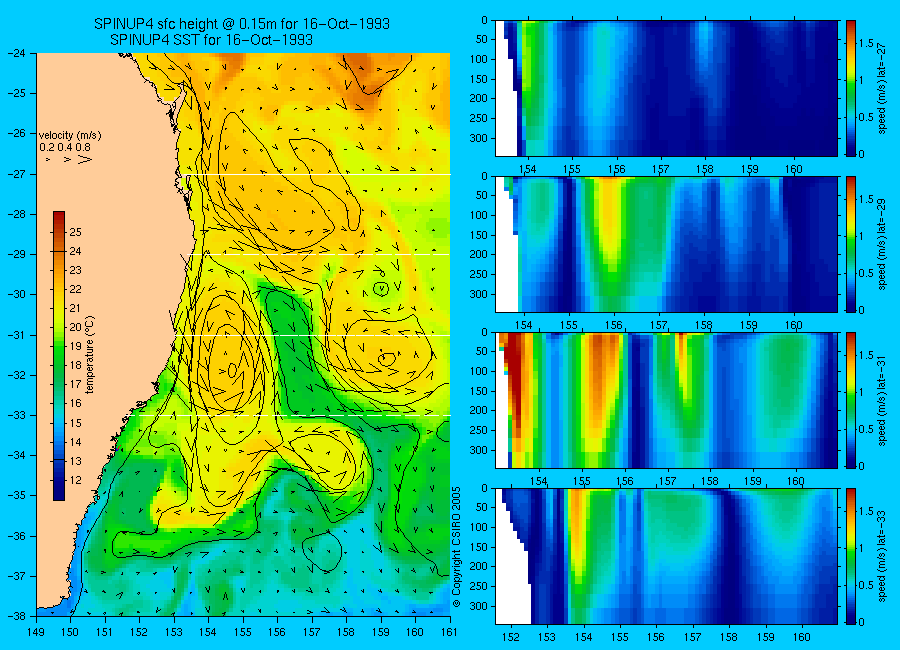Click the "0.2 0.4 0.8" velocity scale values
The image size is (900, 650).
pyautogui.click(x=65, y=147)
